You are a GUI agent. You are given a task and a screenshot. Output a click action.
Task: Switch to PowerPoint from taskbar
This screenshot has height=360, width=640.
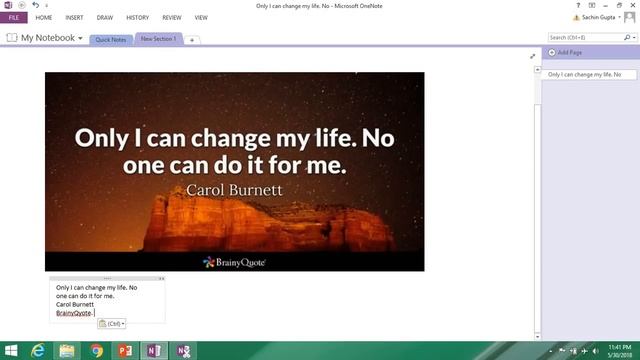coord(125,351)
